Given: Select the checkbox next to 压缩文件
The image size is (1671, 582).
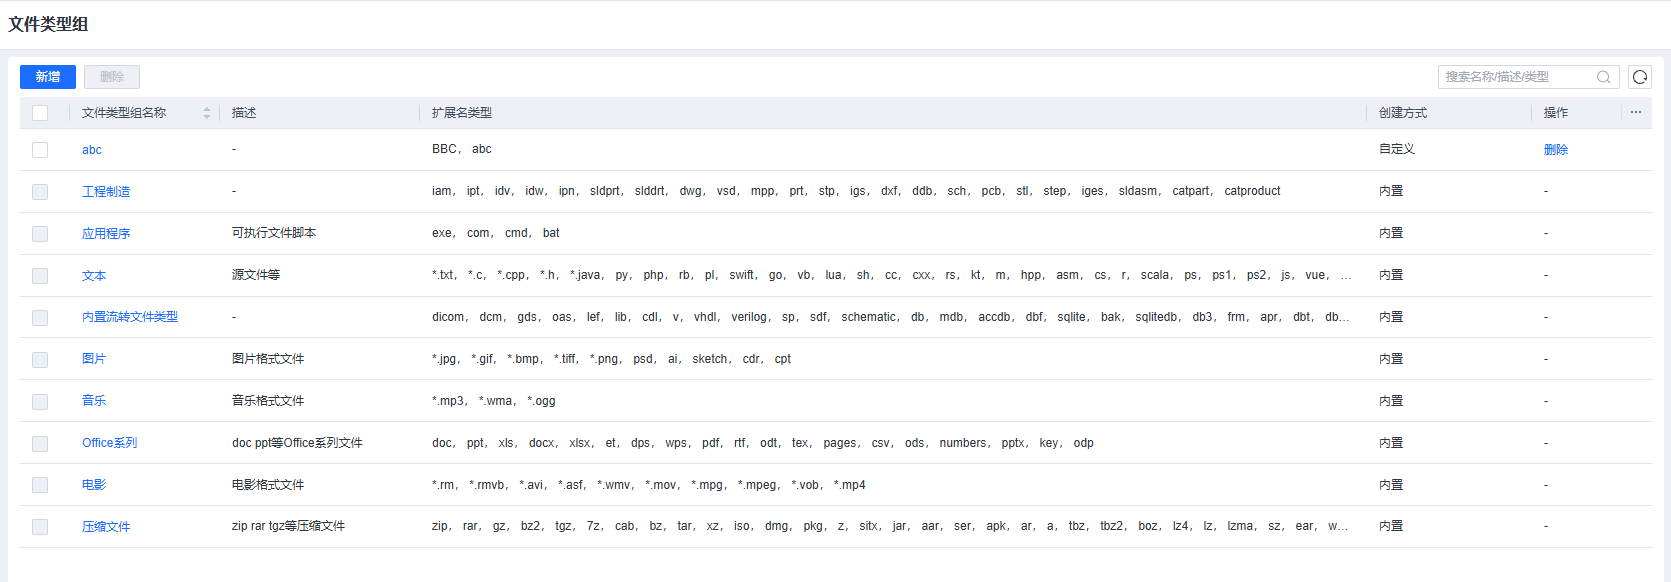Looking at the screenshot, I should click(x=40, y=527).
